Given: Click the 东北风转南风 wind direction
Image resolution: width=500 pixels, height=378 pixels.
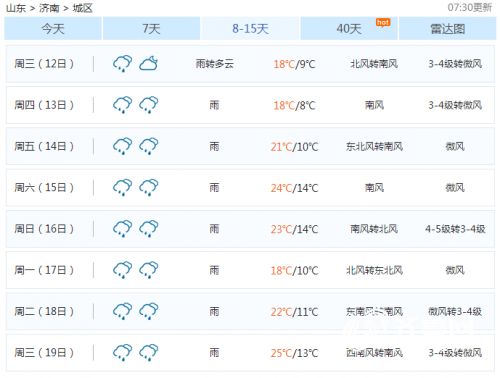Looking at the screenshot, I should 374,146.
